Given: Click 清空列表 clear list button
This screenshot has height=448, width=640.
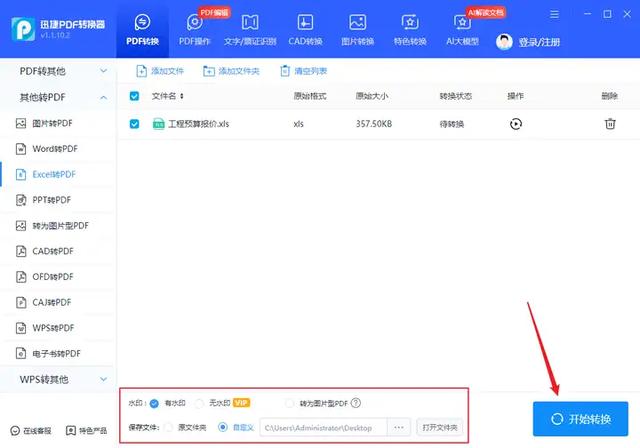Looking at the screenshot, I should [x=303, y=71].
